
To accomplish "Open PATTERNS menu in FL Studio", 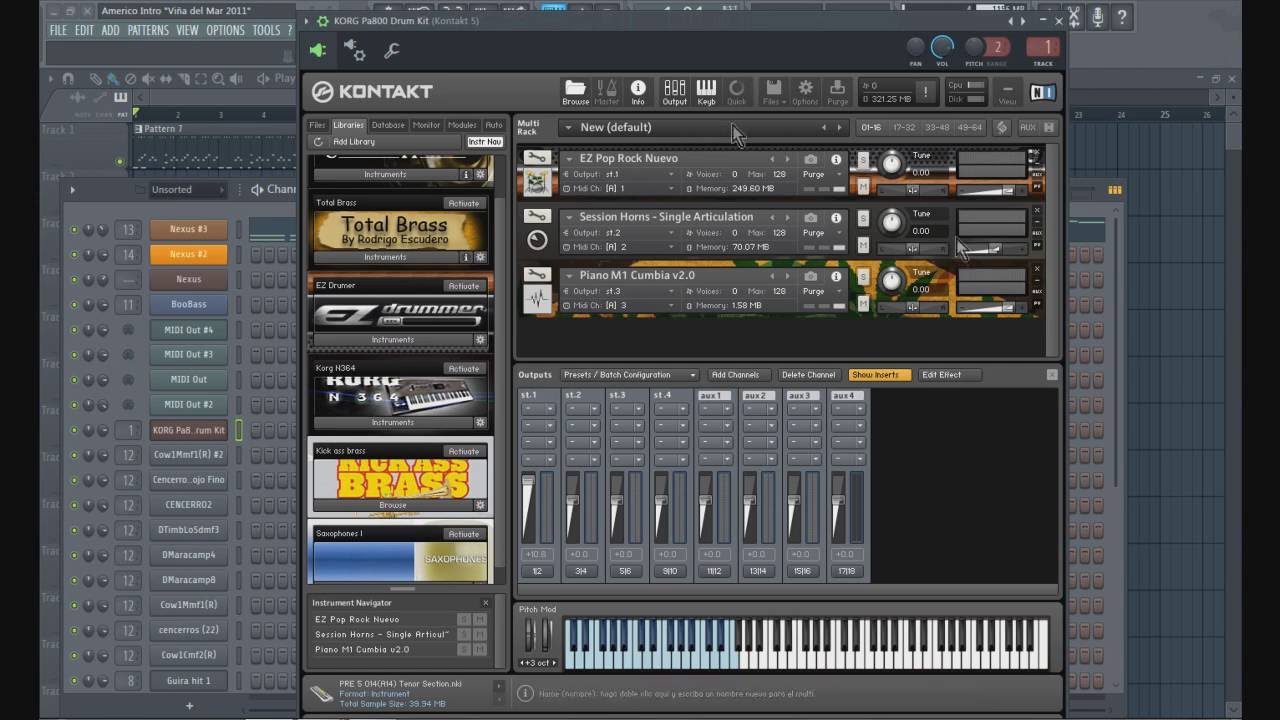I will pos(148,30).
